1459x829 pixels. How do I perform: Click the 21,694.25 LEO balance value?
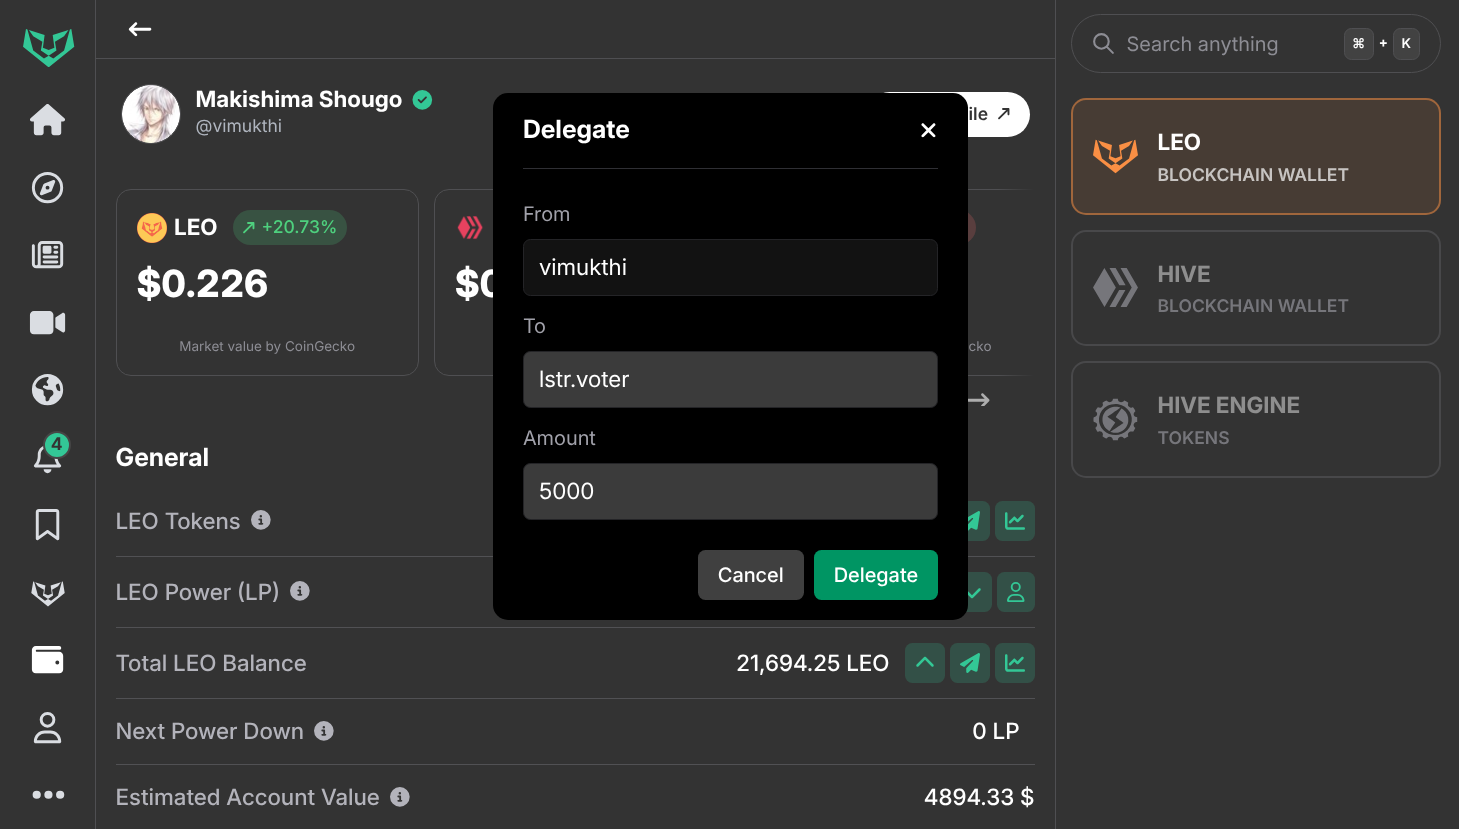813,663
